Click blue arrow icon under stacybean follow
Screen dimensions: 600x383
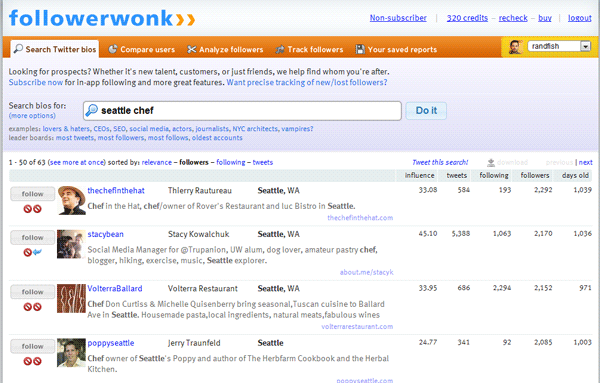[37, 252]
